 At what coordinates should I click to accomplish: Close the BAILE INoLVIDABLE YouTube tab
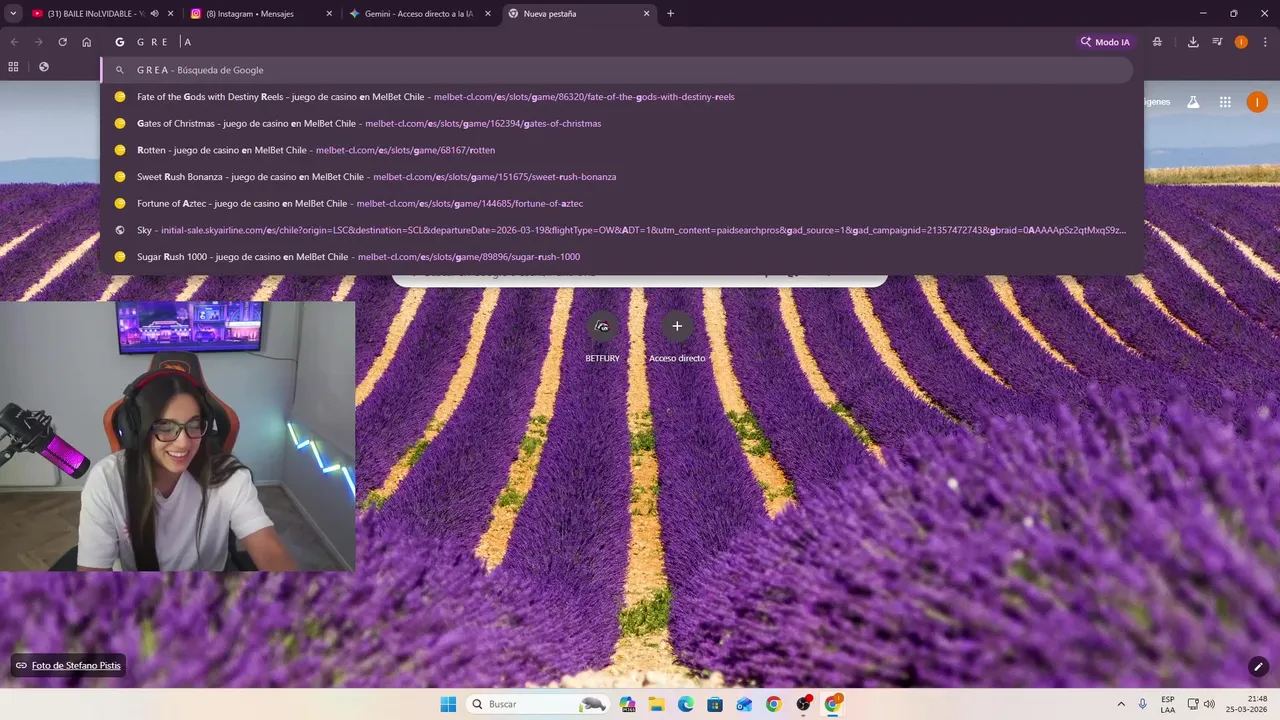tap(170, 14)
